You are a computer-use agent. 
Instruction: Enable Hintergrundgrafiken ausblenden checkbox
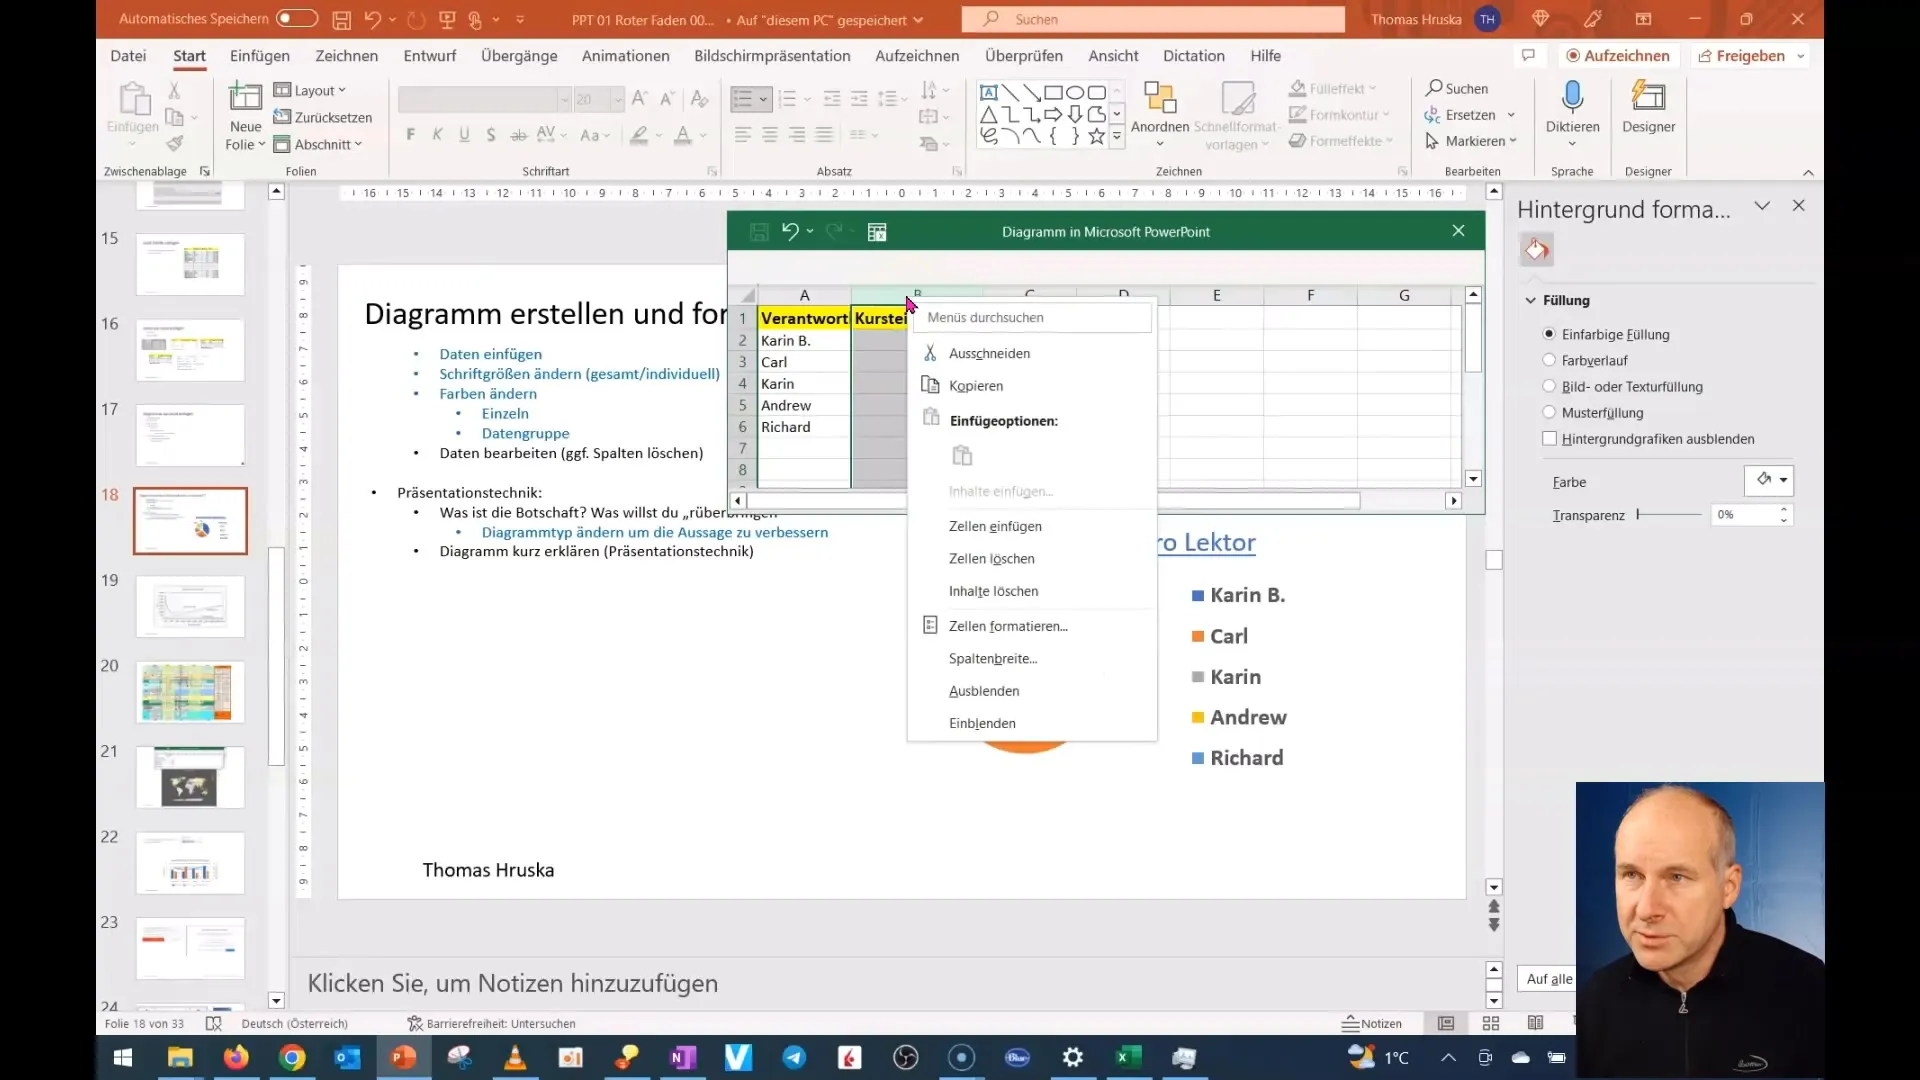point(1549,438)
